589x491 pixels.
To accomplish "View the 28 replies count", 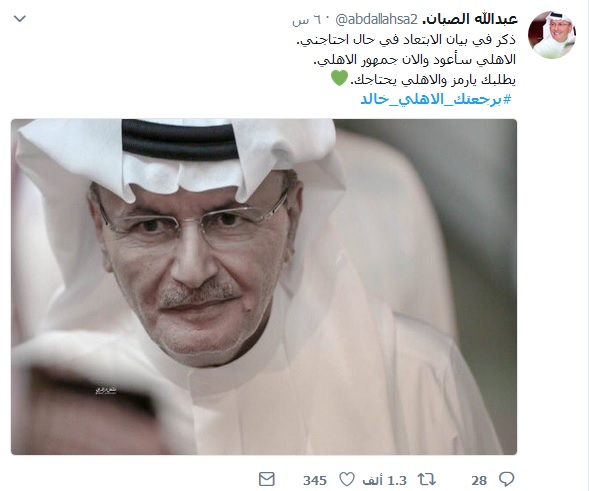I will click(x=479, y=480).
